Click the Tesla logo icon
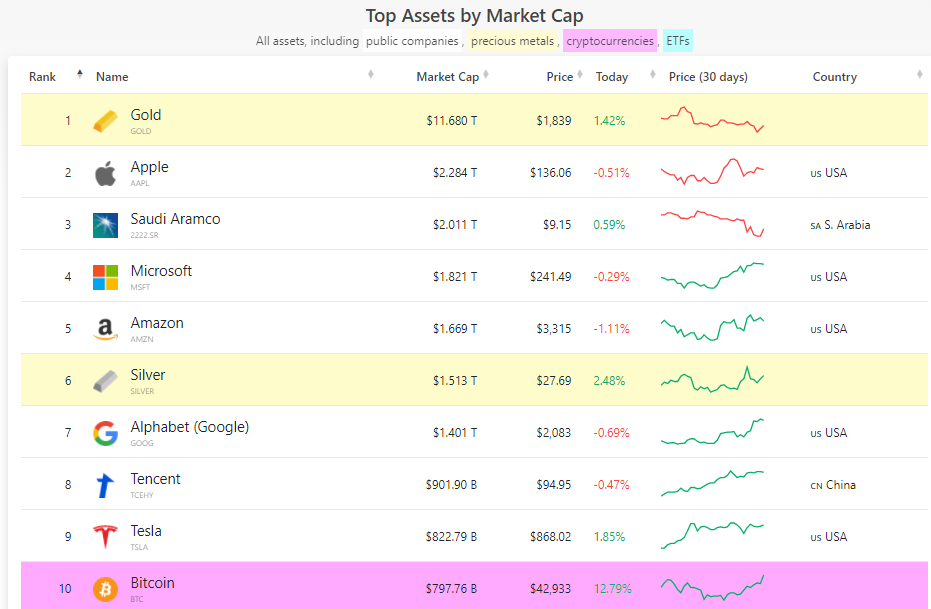Viewport: 931px width, 609px height. click(105, 537)
